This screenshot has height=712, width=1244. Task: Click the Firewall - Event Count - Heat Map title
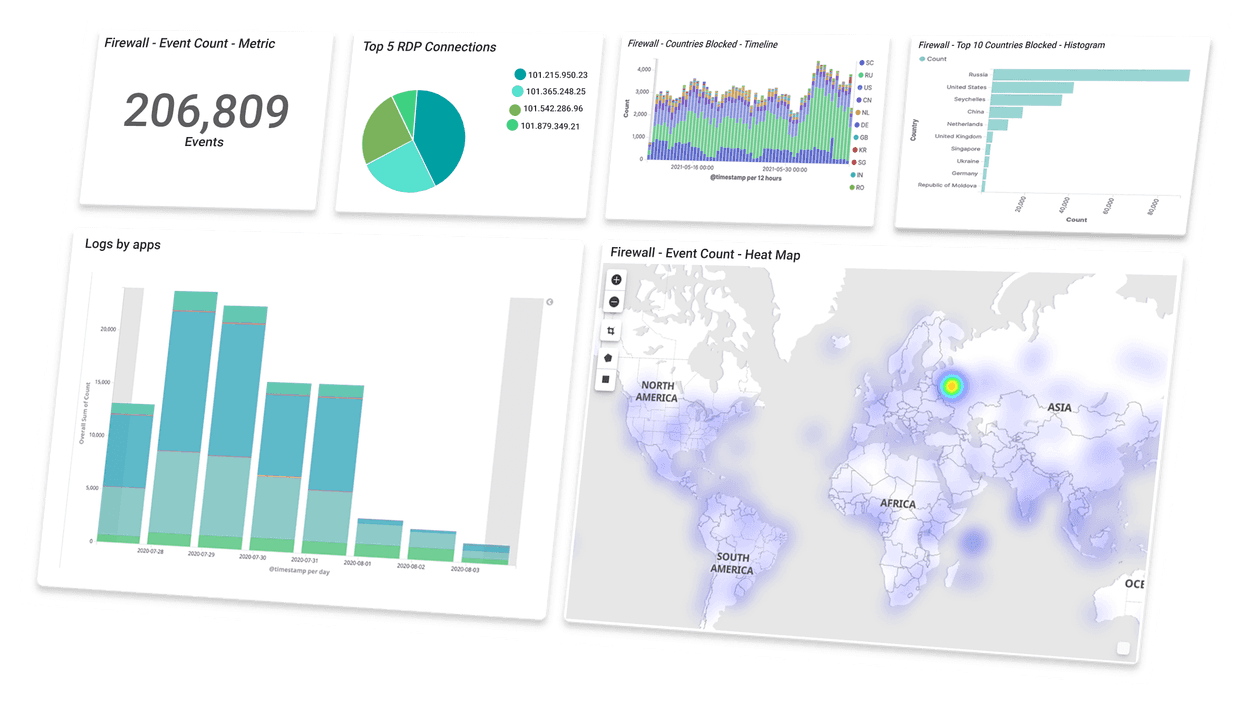point(705,255)
